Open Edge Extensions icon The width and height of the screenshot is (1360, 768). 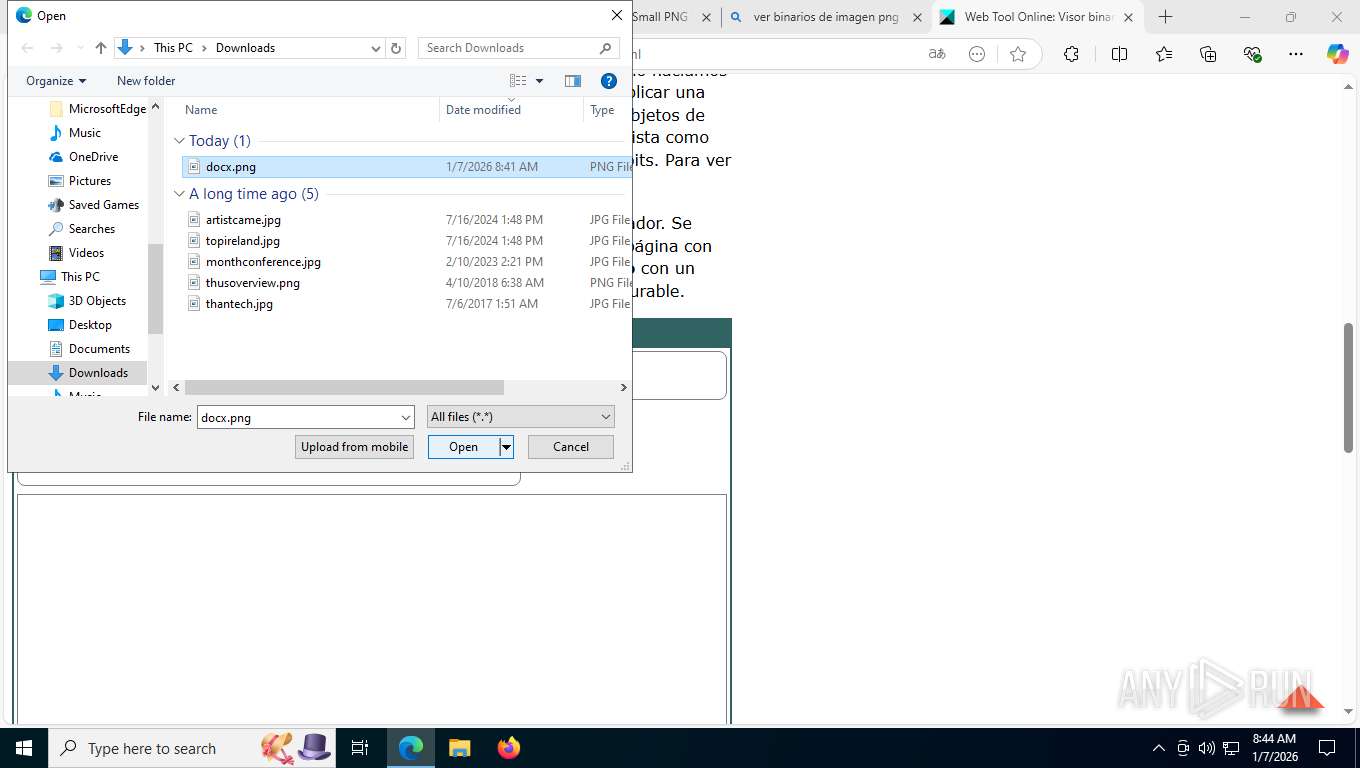coord(1071,54)
